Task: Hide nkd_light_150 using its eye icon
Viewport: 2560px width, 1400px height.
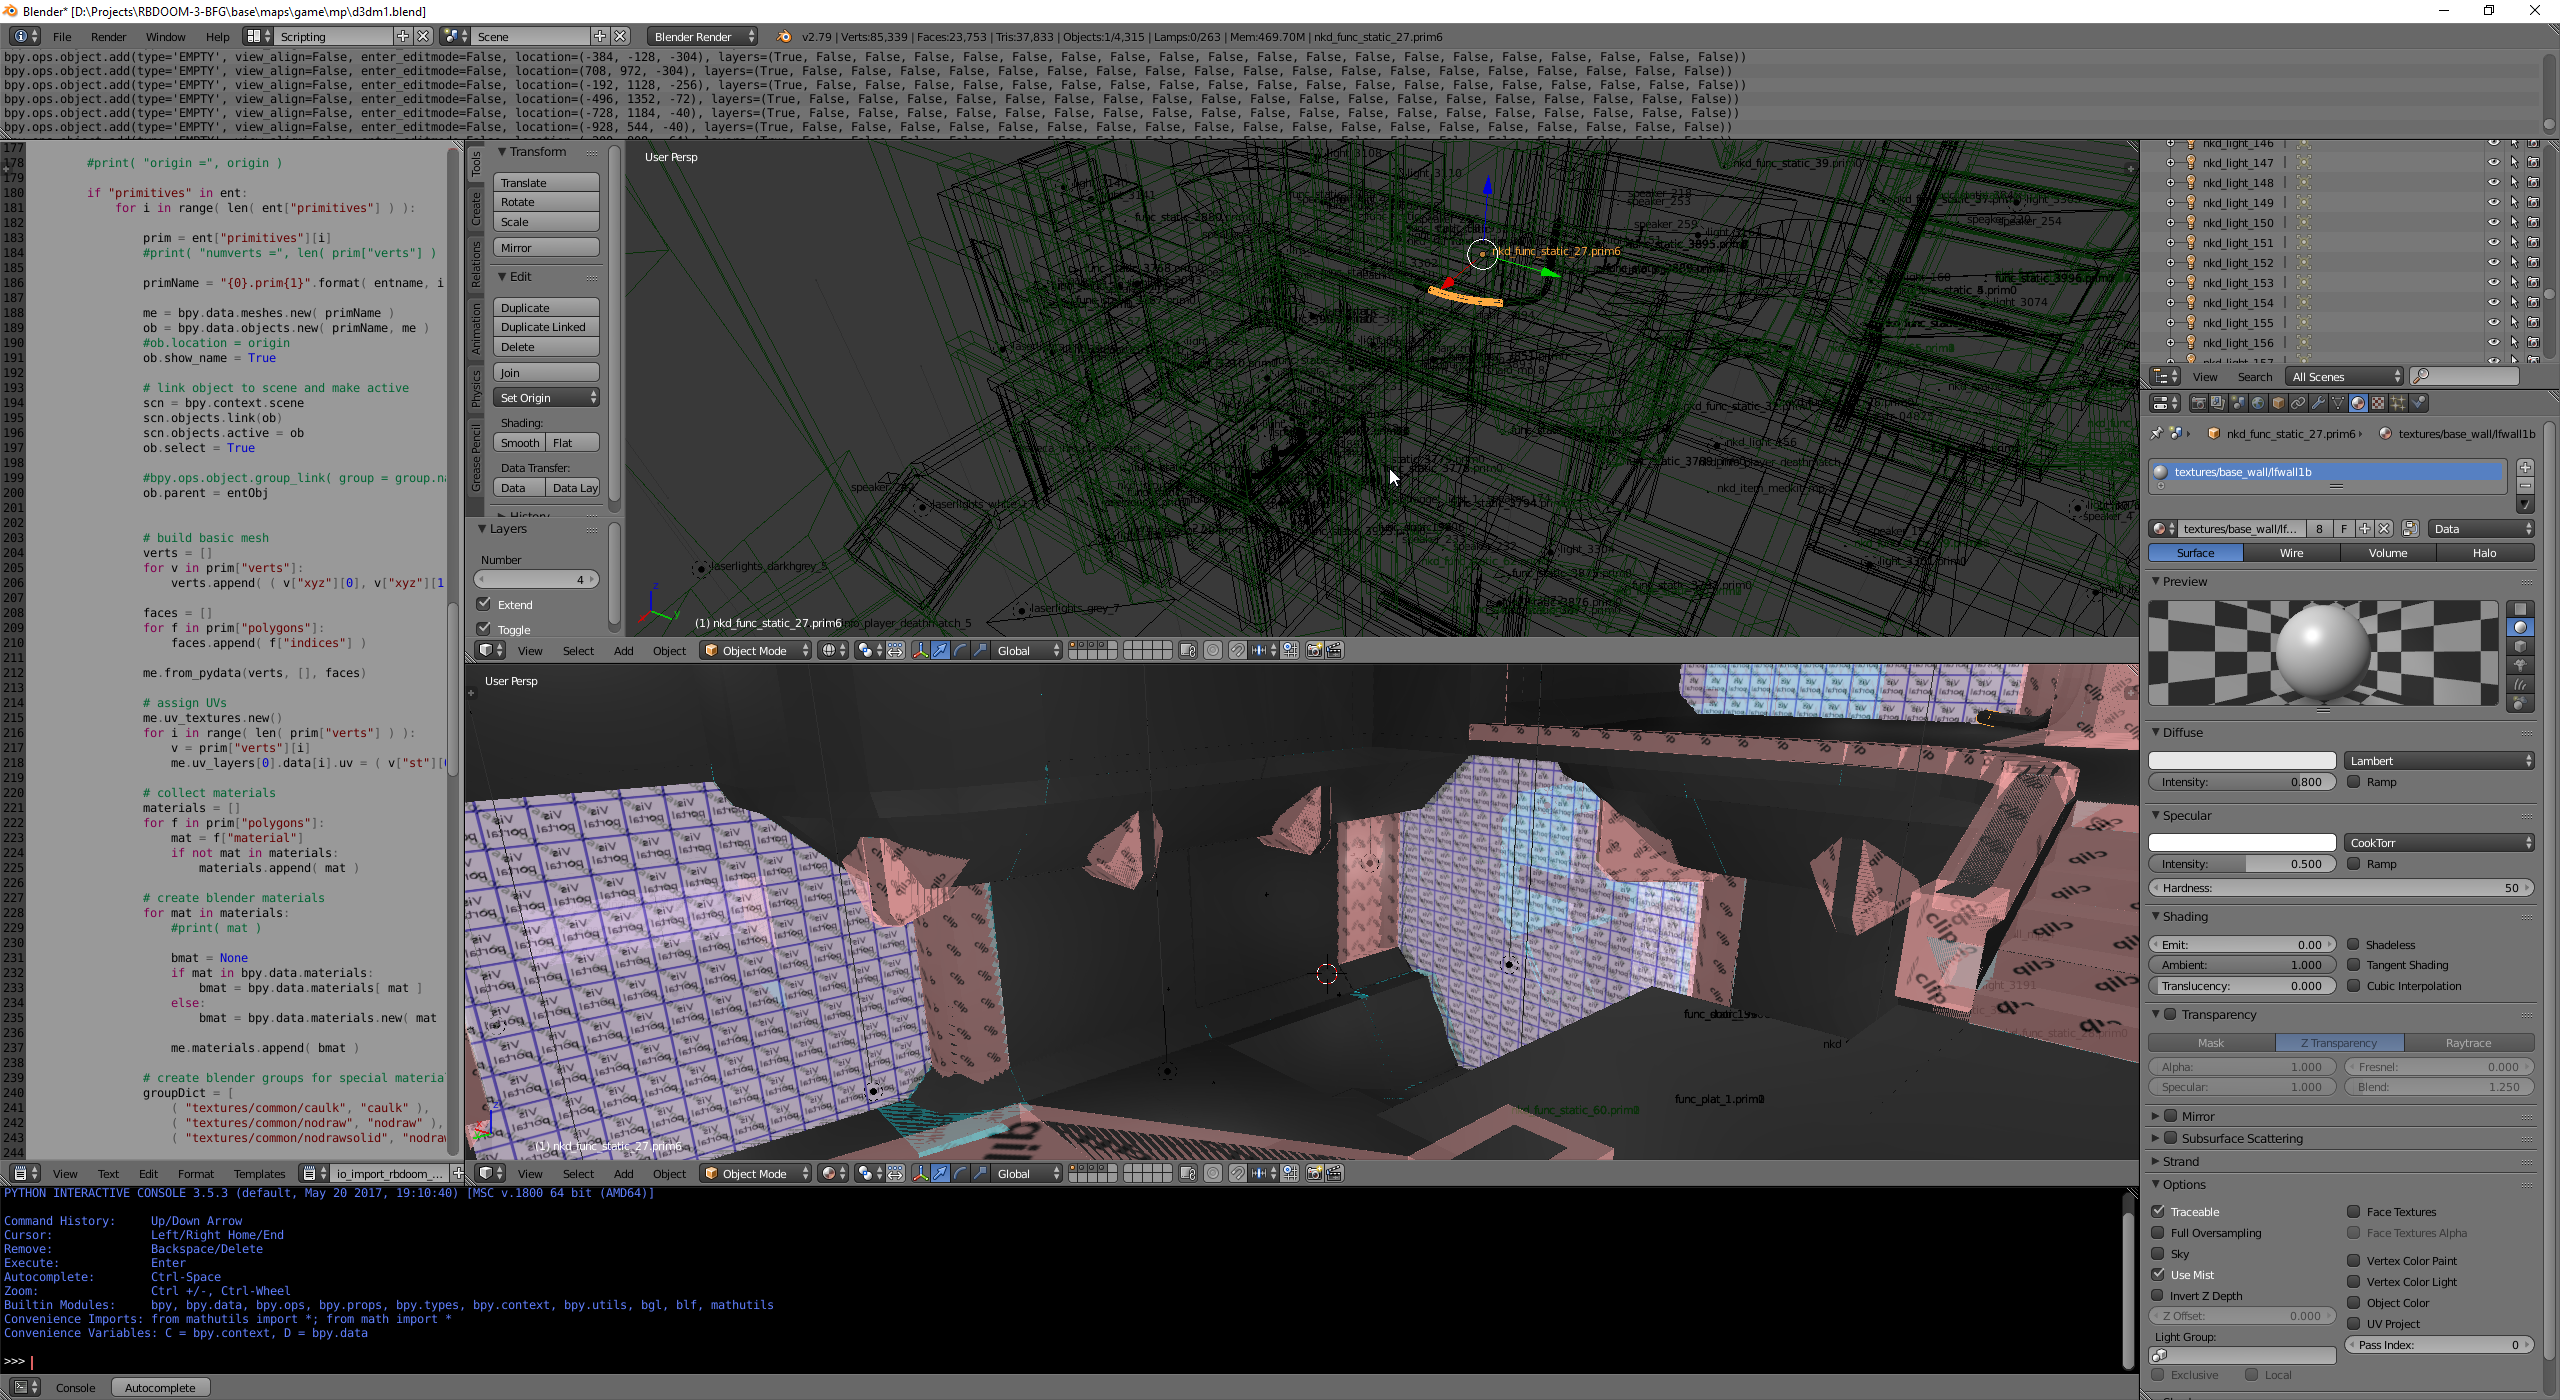Action: [2493, 223]
